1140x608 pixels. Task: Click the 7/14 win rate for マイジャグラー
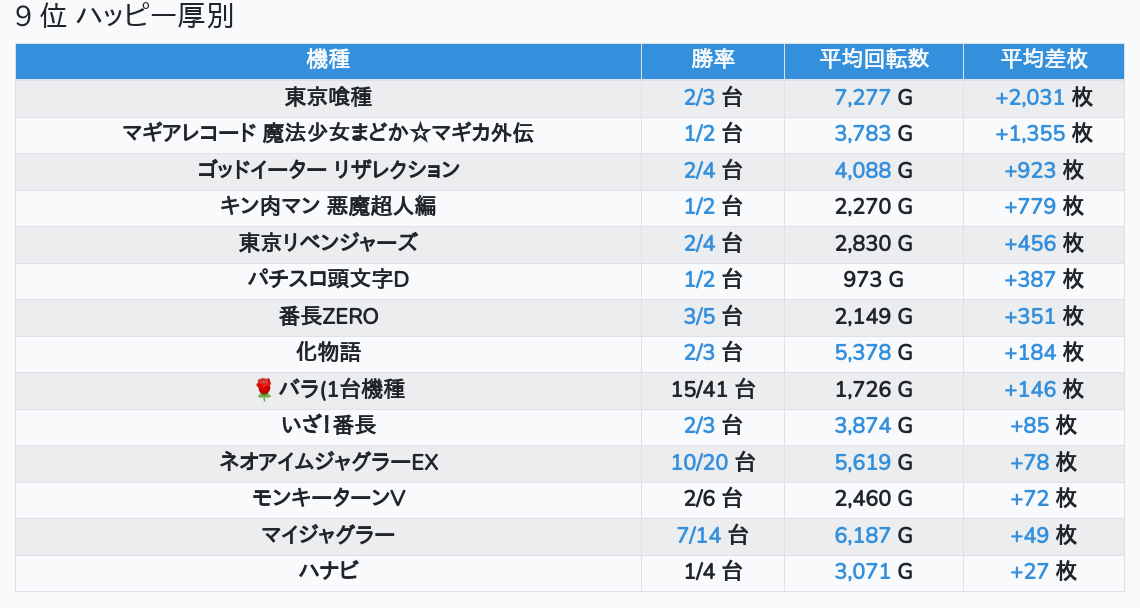pos(699,535)
